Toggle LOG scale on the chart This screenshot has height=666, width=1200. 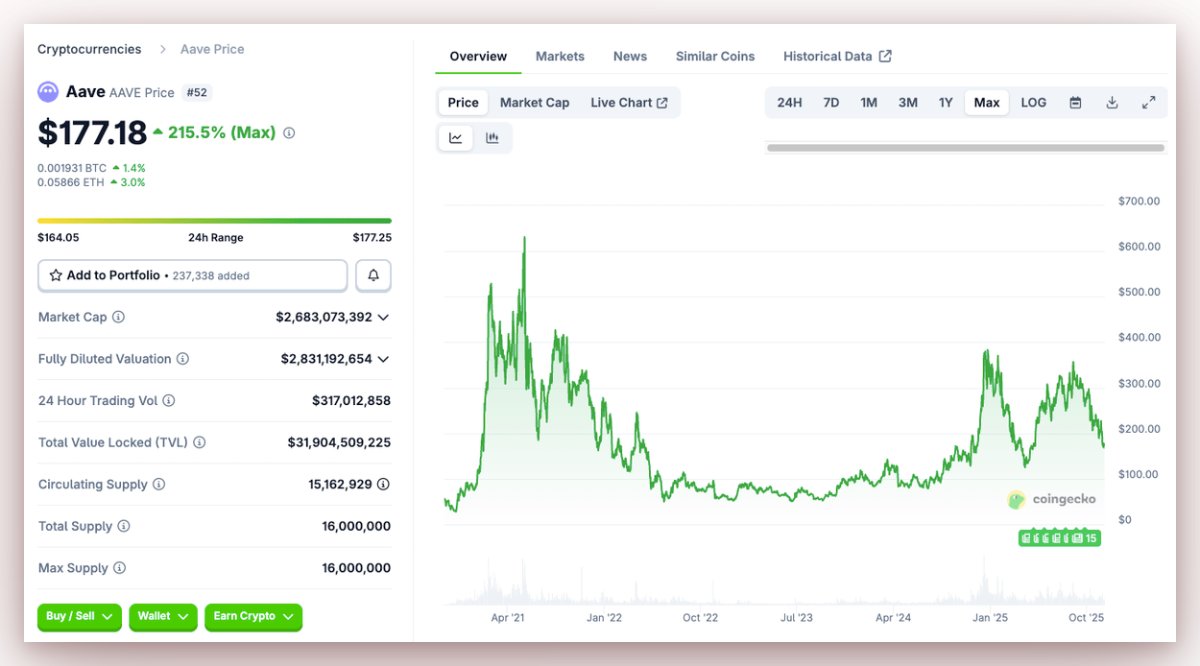click(1034, 102)
